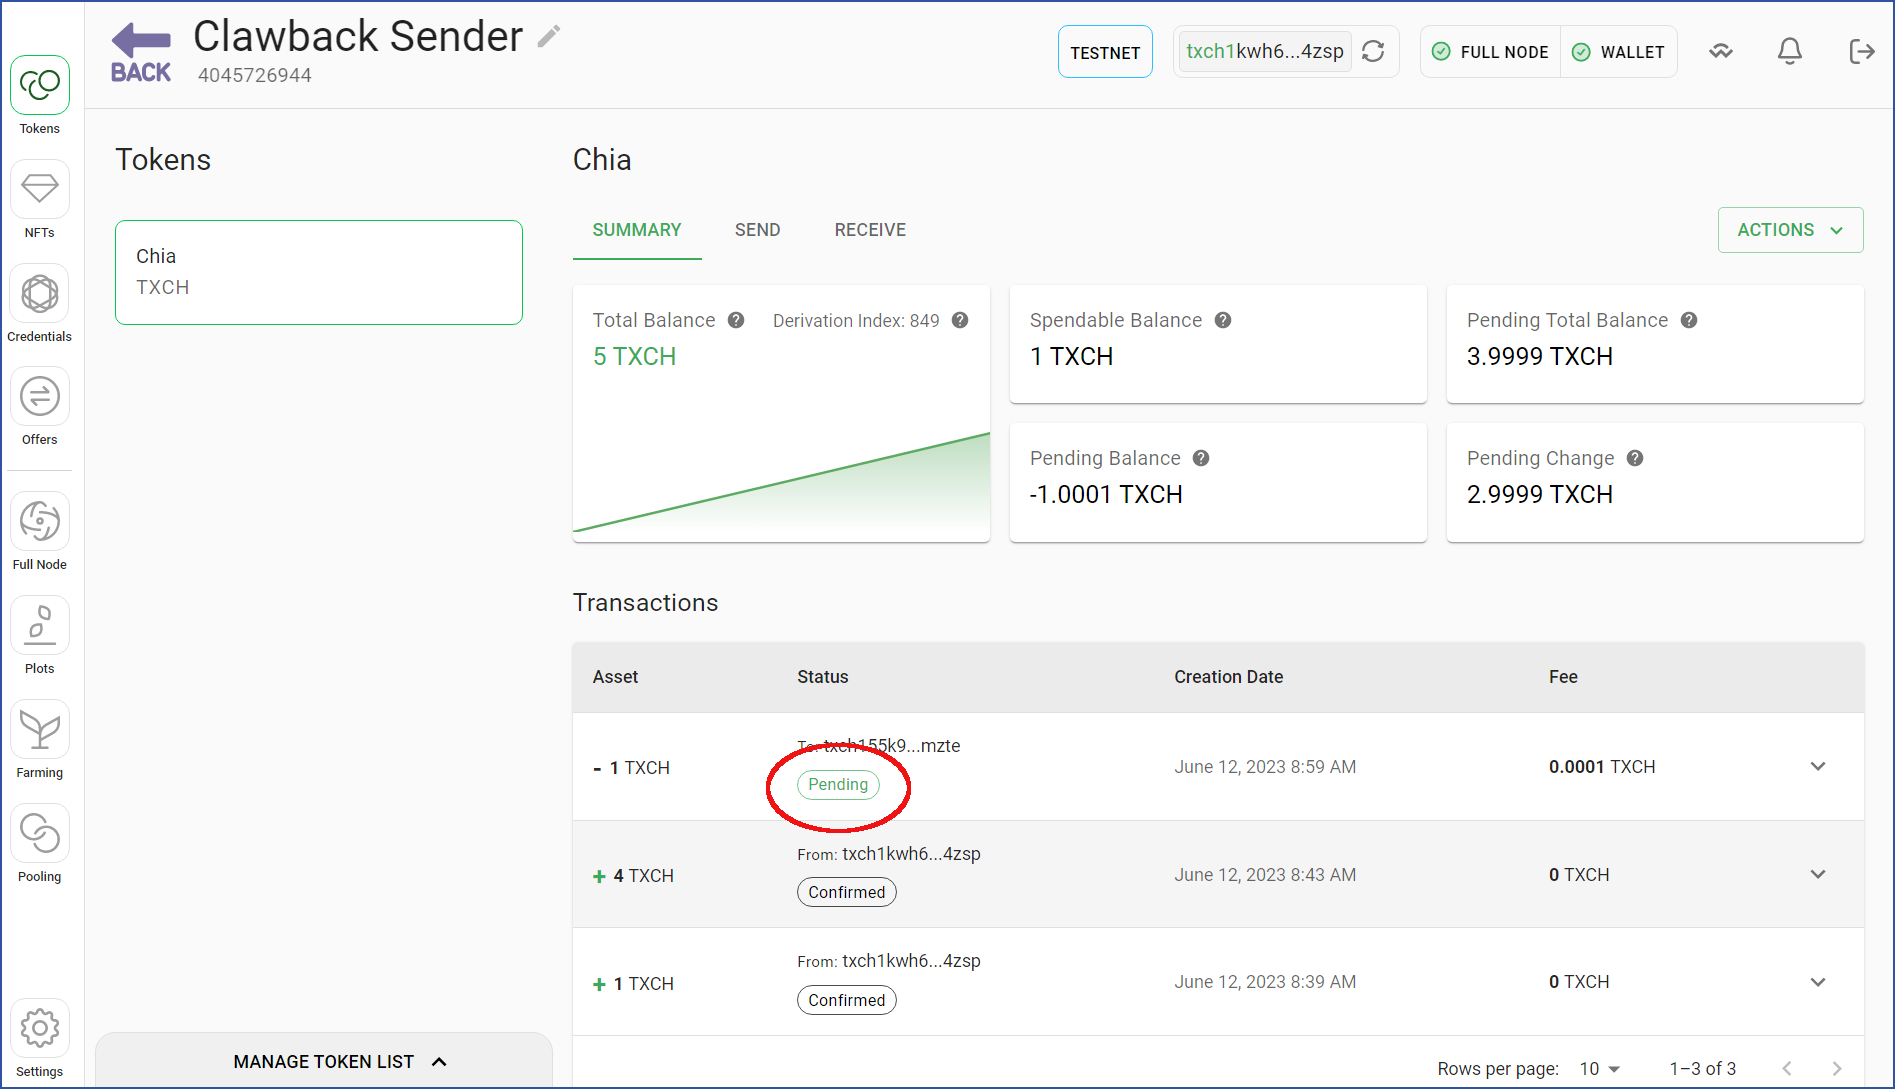
Task: Click MANAGE TOKEN LIST
Action: coord(339,1062)
